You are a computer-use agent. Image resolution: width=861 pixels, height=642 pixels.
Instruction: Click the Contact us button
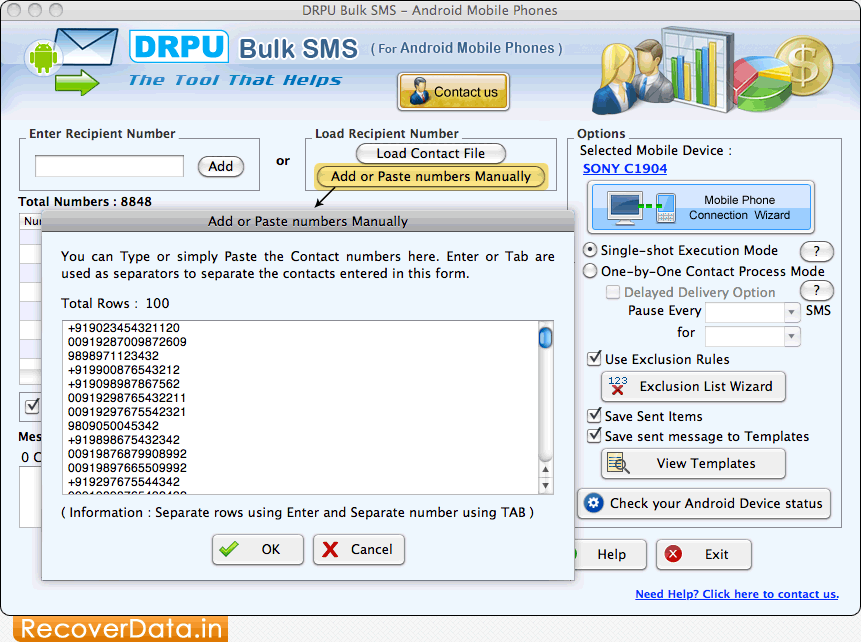tap(453, 92)
